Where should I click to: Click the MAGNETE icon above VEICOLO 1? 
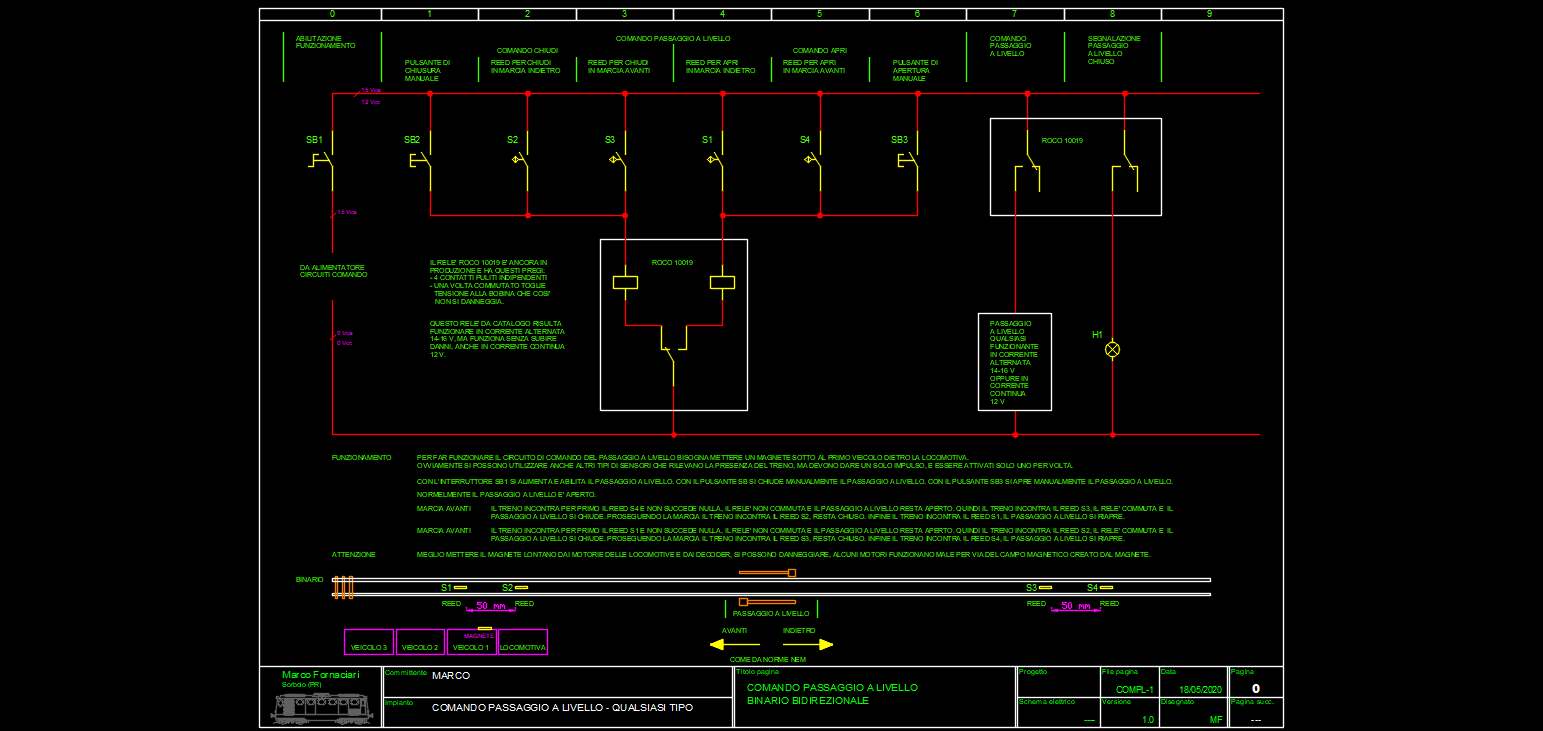pos(477,626)
